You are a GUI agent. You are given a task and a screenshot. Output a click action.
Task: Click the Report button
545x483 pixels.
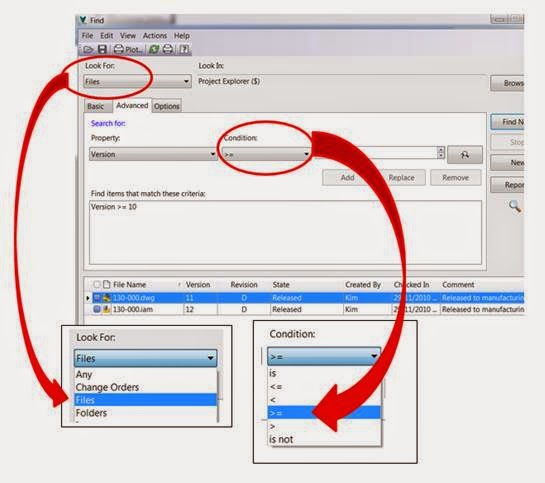tap(507, 185)
